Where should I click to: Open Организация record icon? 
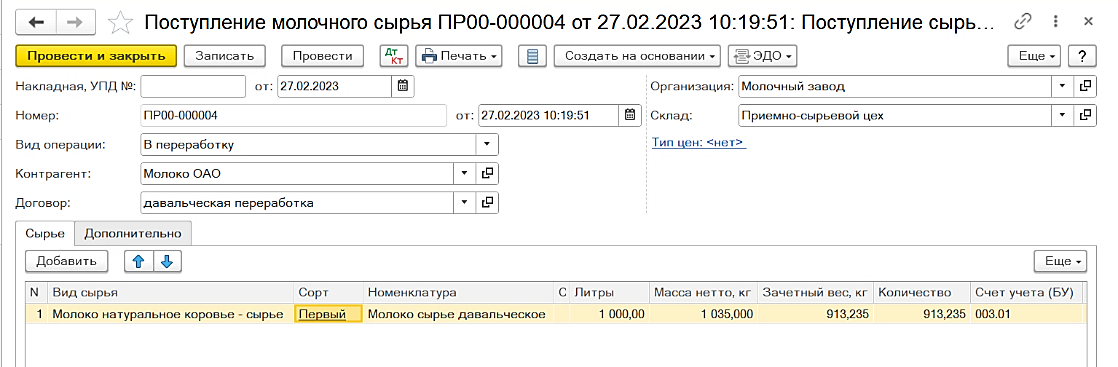click(1085, 86)
